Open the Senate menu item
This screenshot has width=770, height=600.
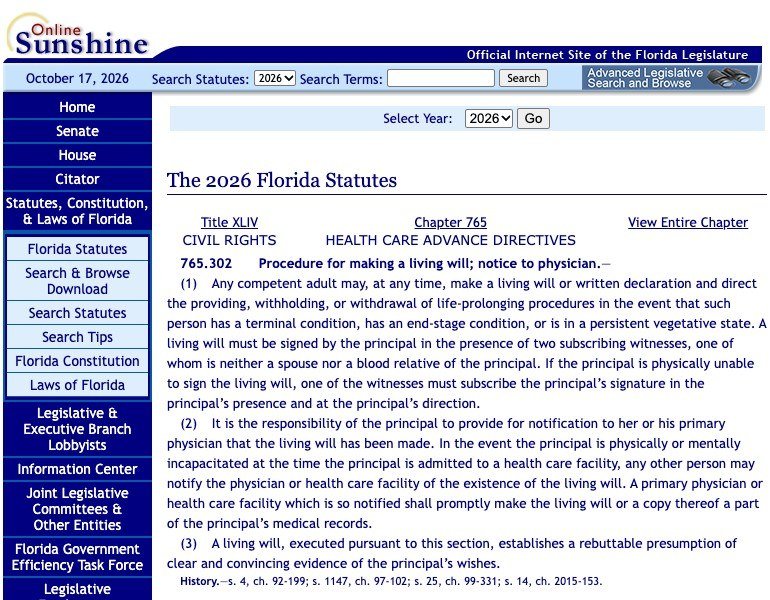[77, 131]
